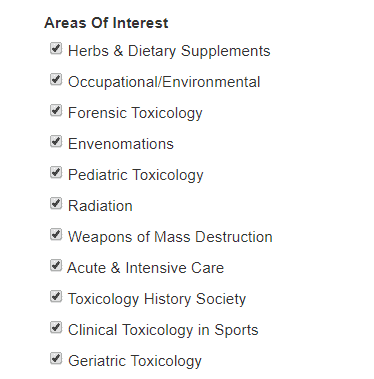
Task: Click the Pediatric Toxicology label
Action: tap(135, 175)
